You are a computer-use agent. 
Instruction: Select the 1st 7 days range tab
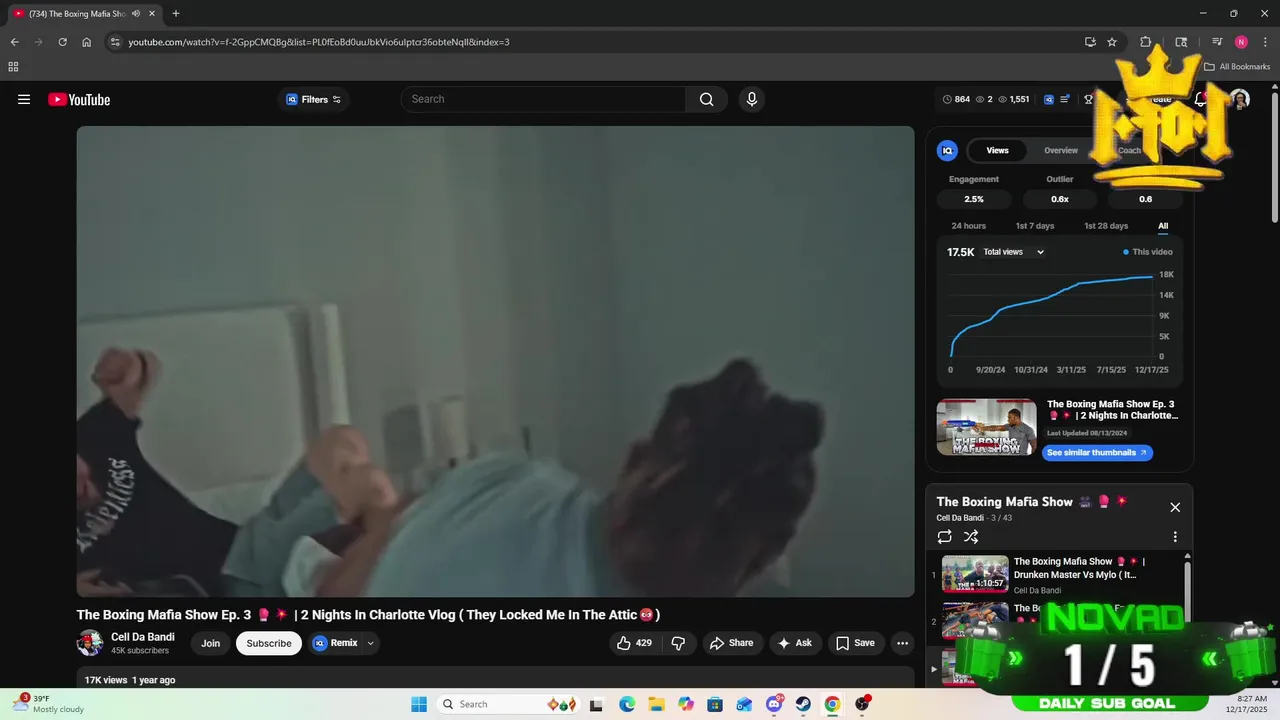[1035, 226]
